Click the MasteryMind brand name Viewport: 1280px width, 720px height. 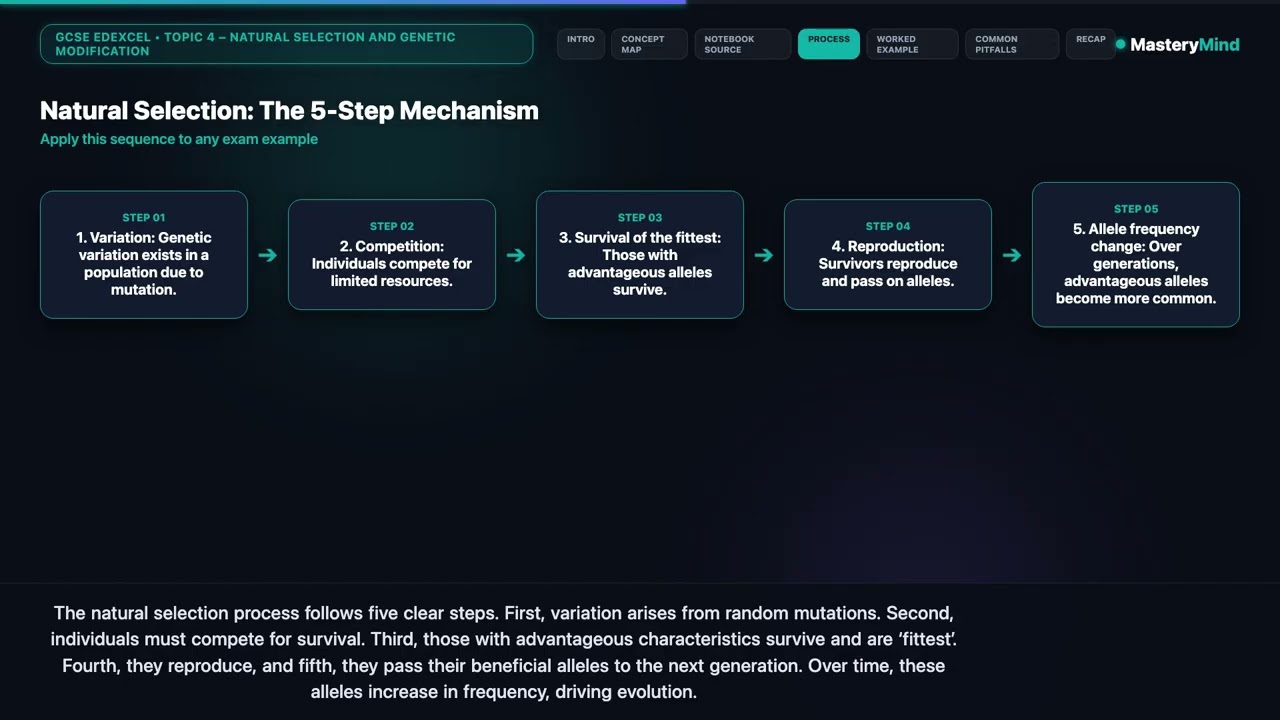[x=1185, y=44]
